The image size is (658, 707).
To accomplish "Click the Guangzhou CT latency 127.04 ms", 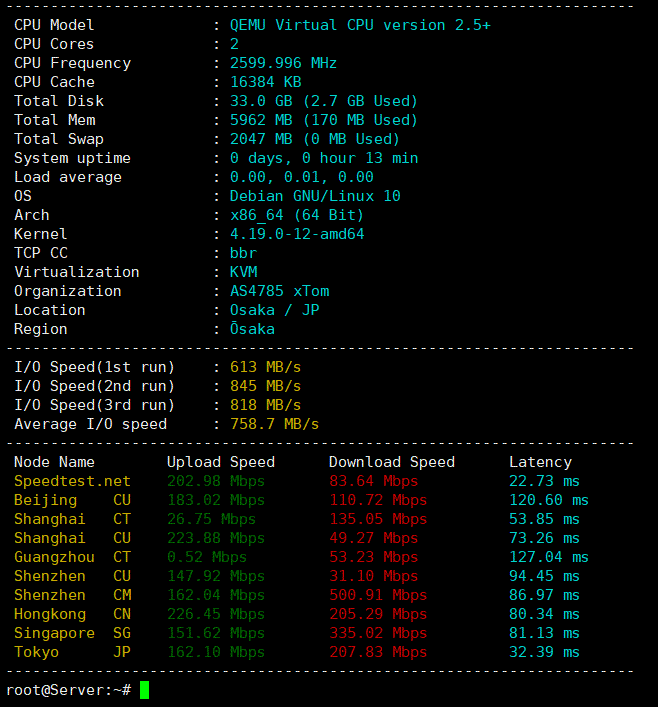I will (549, 557).
